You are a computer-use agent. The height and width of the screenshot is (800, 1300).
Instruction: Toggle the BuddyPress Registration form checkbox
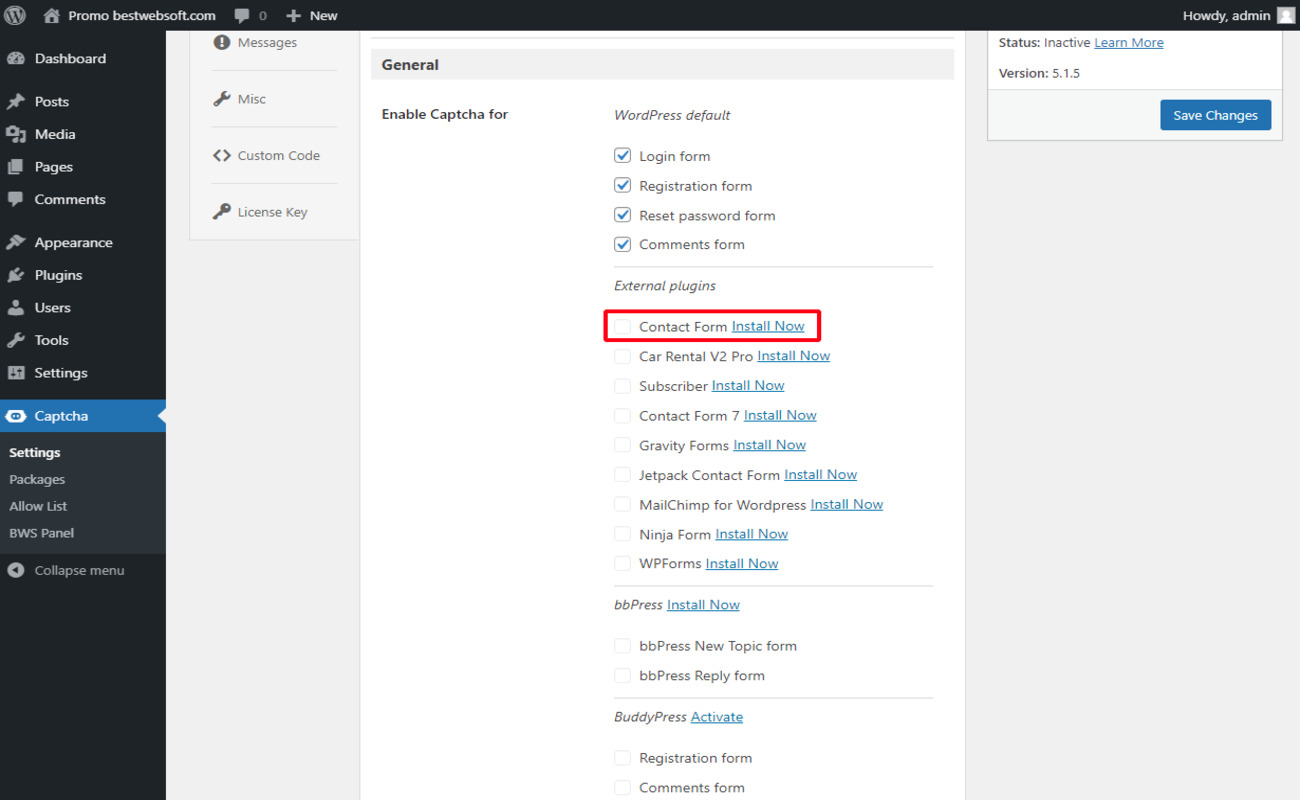point(623,758)
